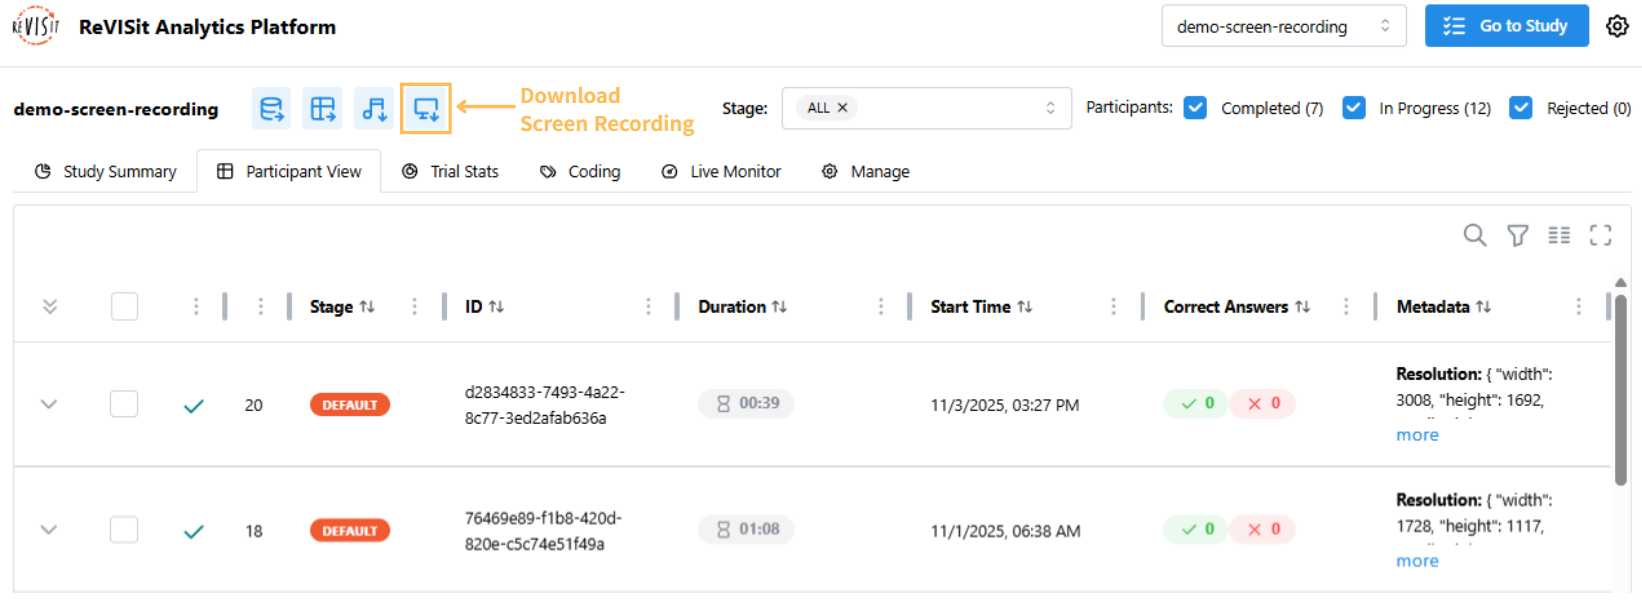Toggle Rejected participants checkbox
Screen dimensions: 1642x614
[x=1521, y=108]
